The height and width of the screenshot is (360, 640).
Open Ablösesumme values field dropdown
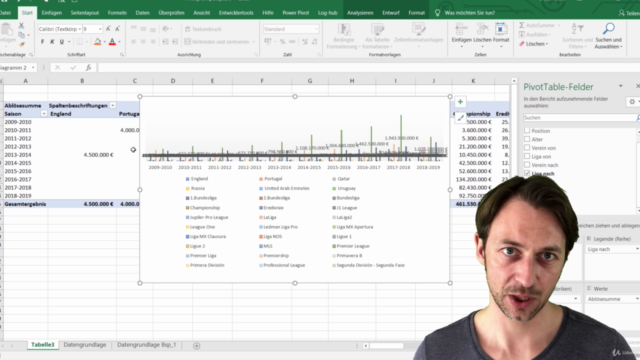coord(637,299)
